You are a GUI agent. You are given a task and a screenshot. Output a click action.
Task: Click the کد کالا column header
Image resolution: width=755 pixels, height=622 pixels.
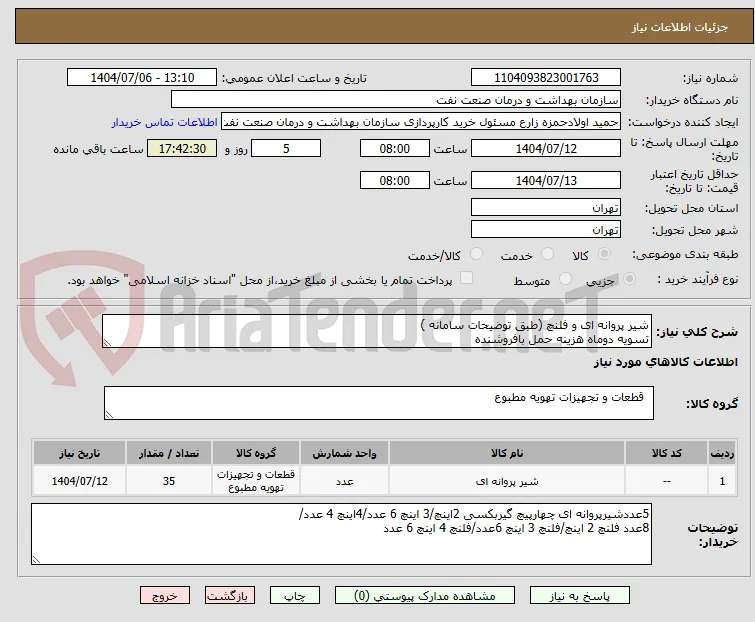666,453
